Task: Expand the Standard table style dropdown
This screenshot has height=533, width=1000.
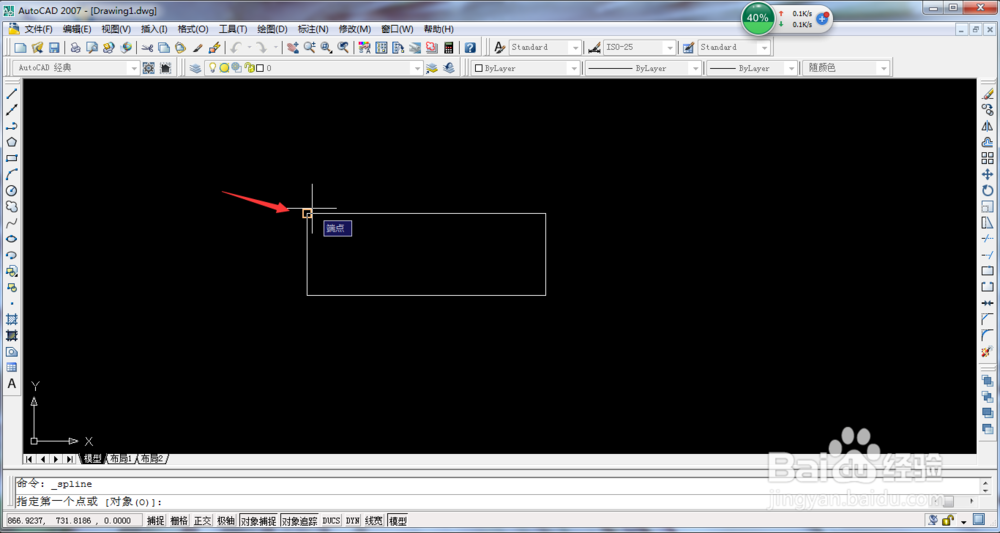Action: pos(764,47)
